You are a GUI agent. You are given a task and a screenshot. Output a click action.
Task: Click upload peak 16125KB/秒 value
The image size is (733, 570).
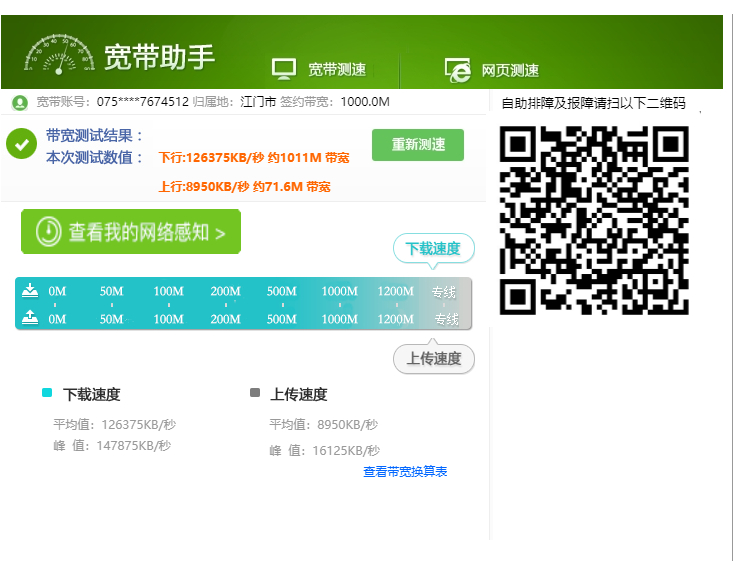click(x=346, y=451)
